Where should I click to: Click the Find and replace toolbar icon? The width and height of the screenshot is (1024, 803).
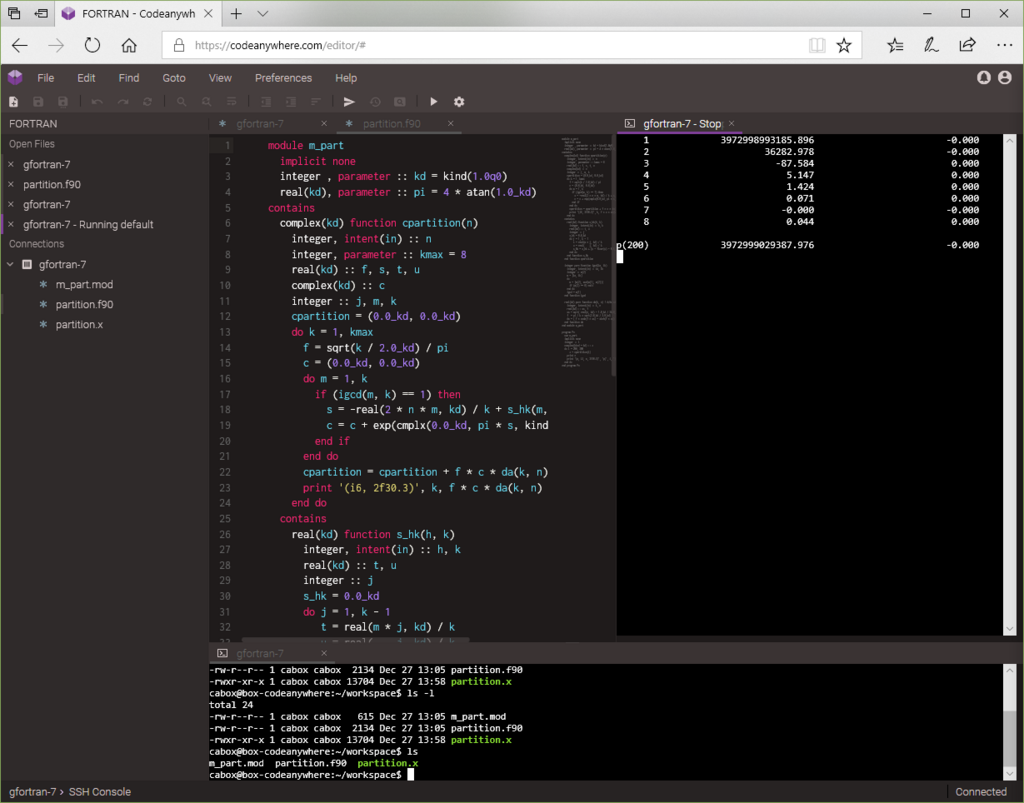[x=206, y=102]
